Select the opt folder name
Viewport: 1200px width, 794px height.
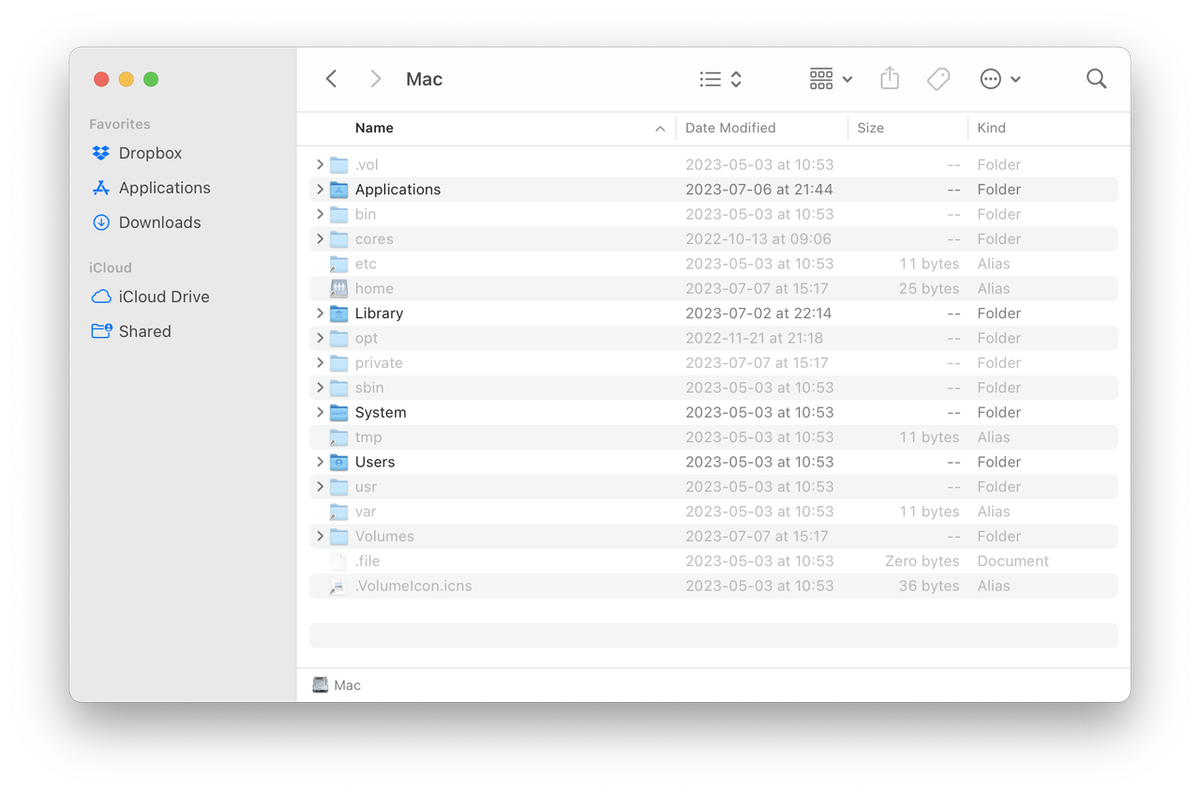pyautogui.click(x=366, y=338)
